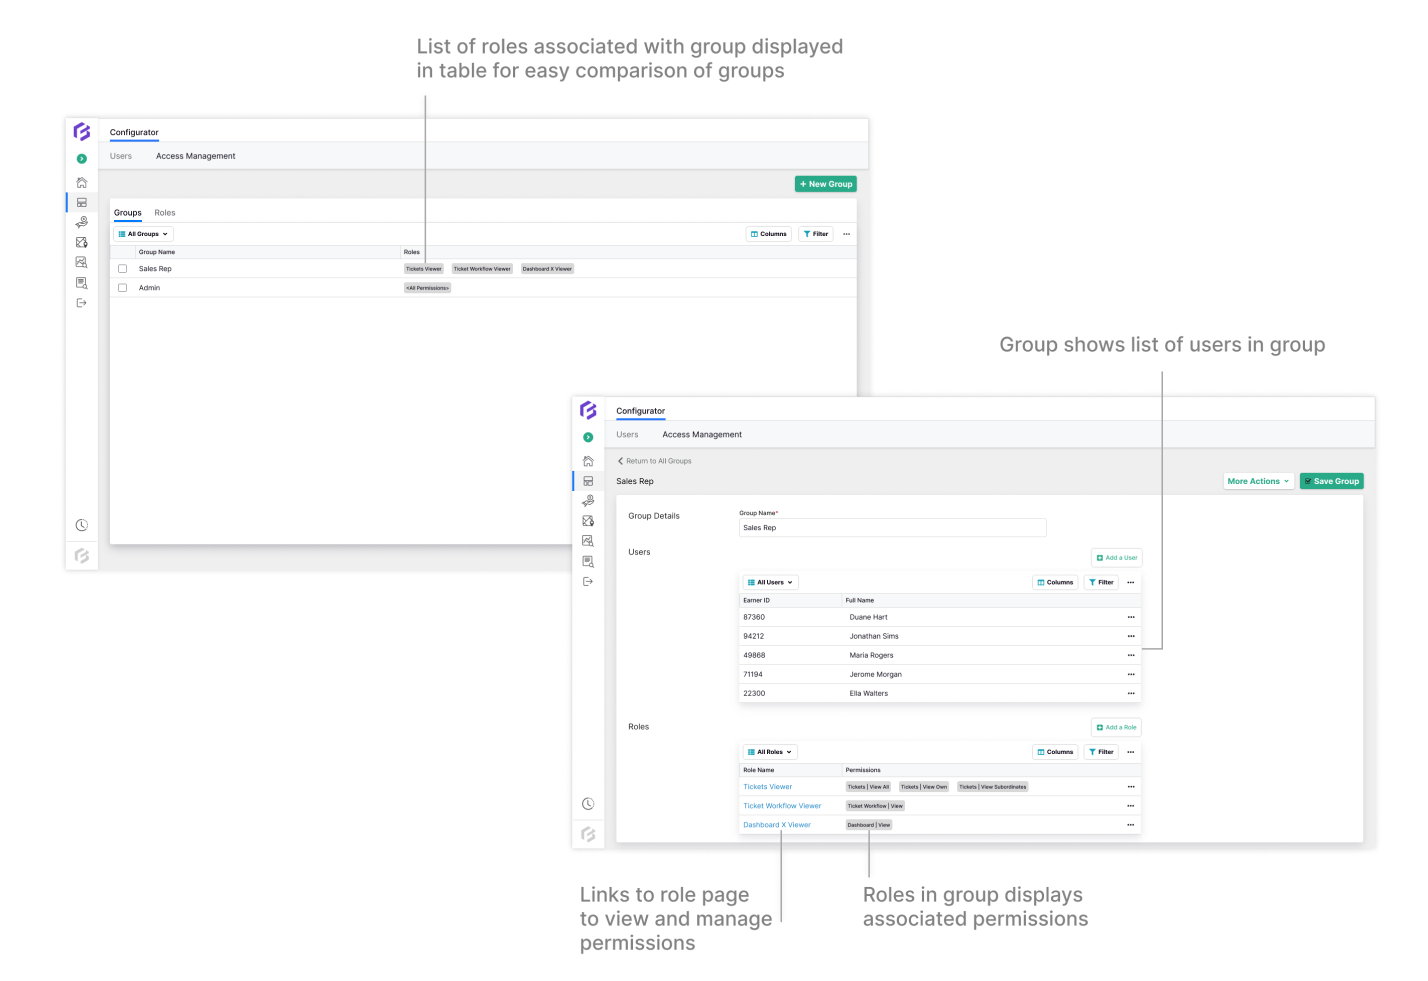Viewport: 1428px width, 981px height.
Task: Open ellipsis menu for Jerome Morgan row
Action: (x=1131, y=674)
